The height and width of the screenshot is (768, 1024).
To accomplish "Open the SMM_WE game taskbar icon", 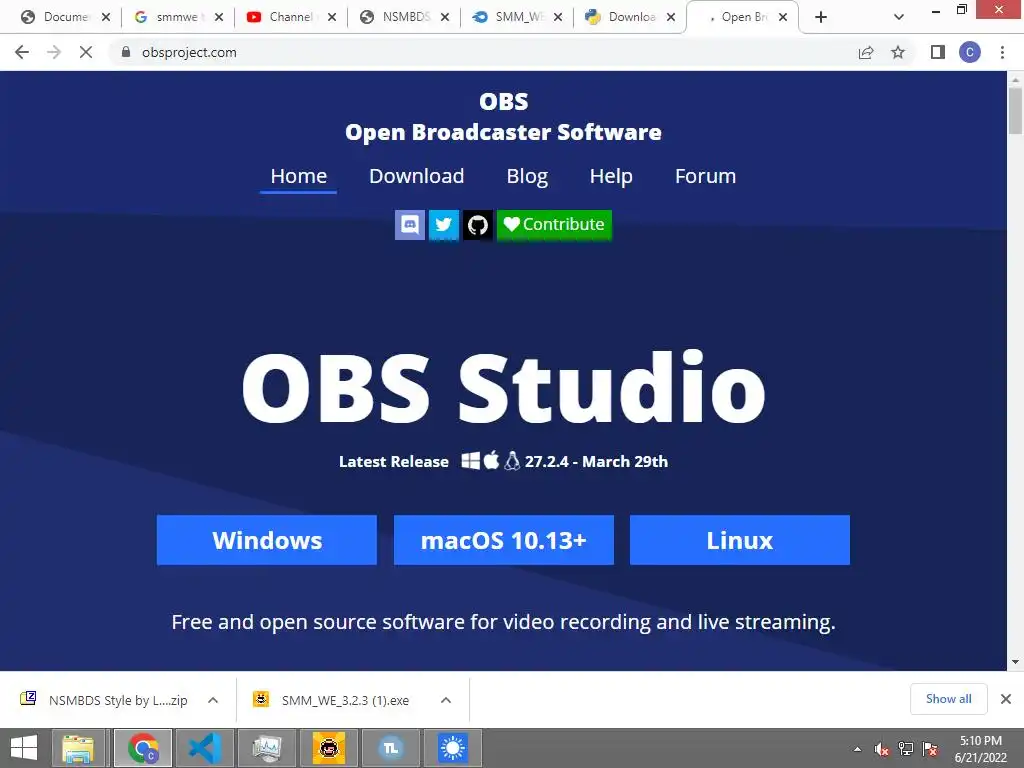I will tap(328, 748).
